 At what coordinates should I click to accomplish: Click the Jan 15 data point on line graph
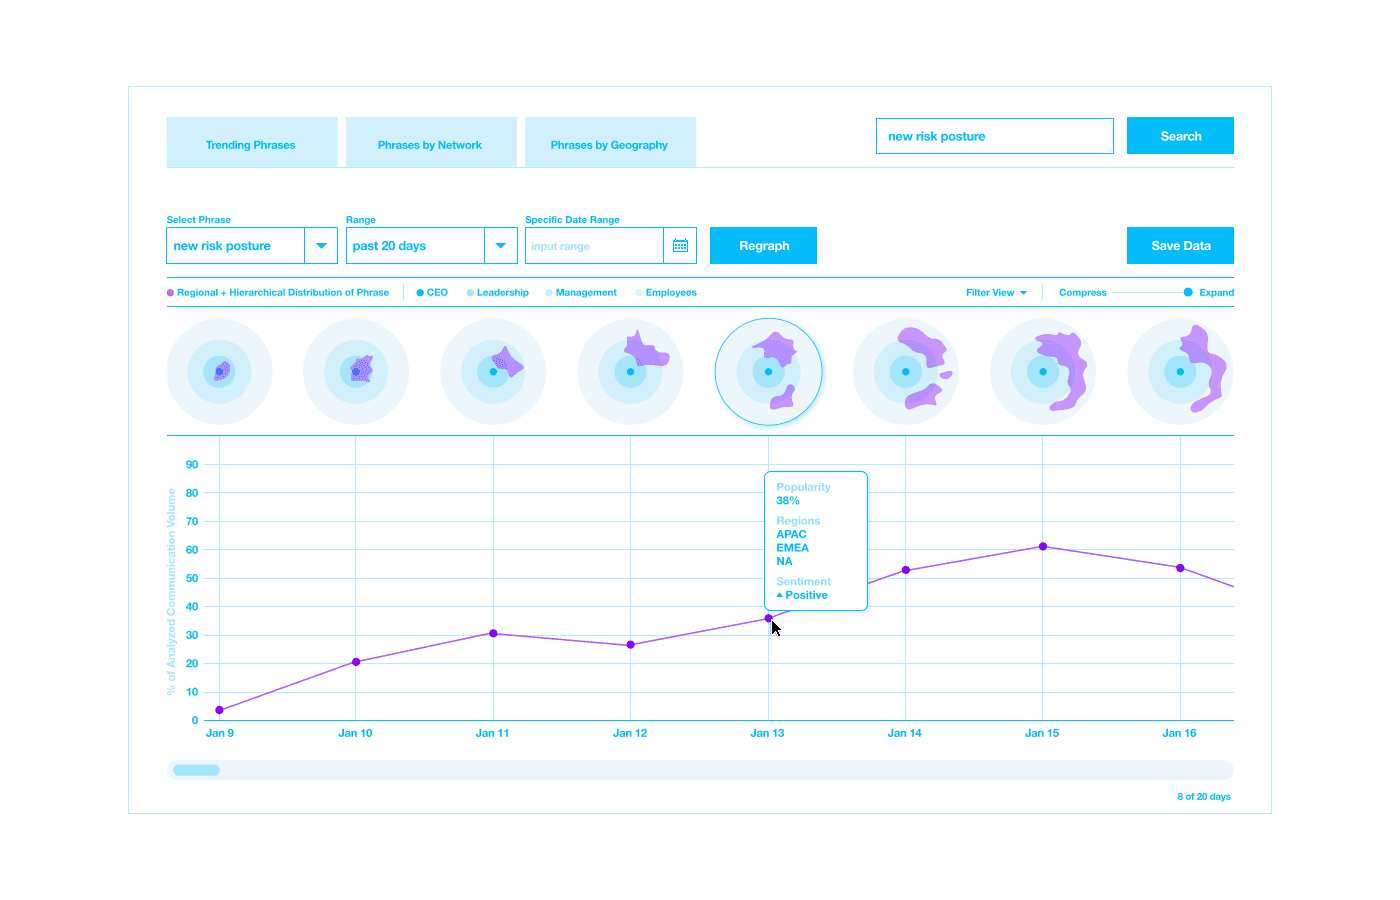1043,547
